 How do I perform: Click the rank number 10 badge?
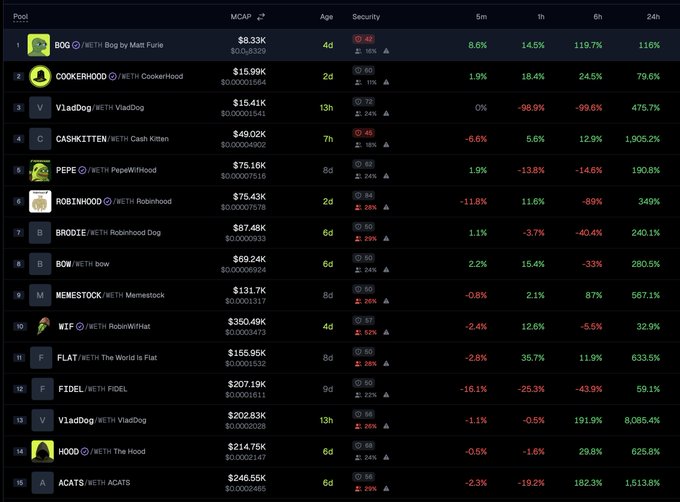(x=20, y=326)
